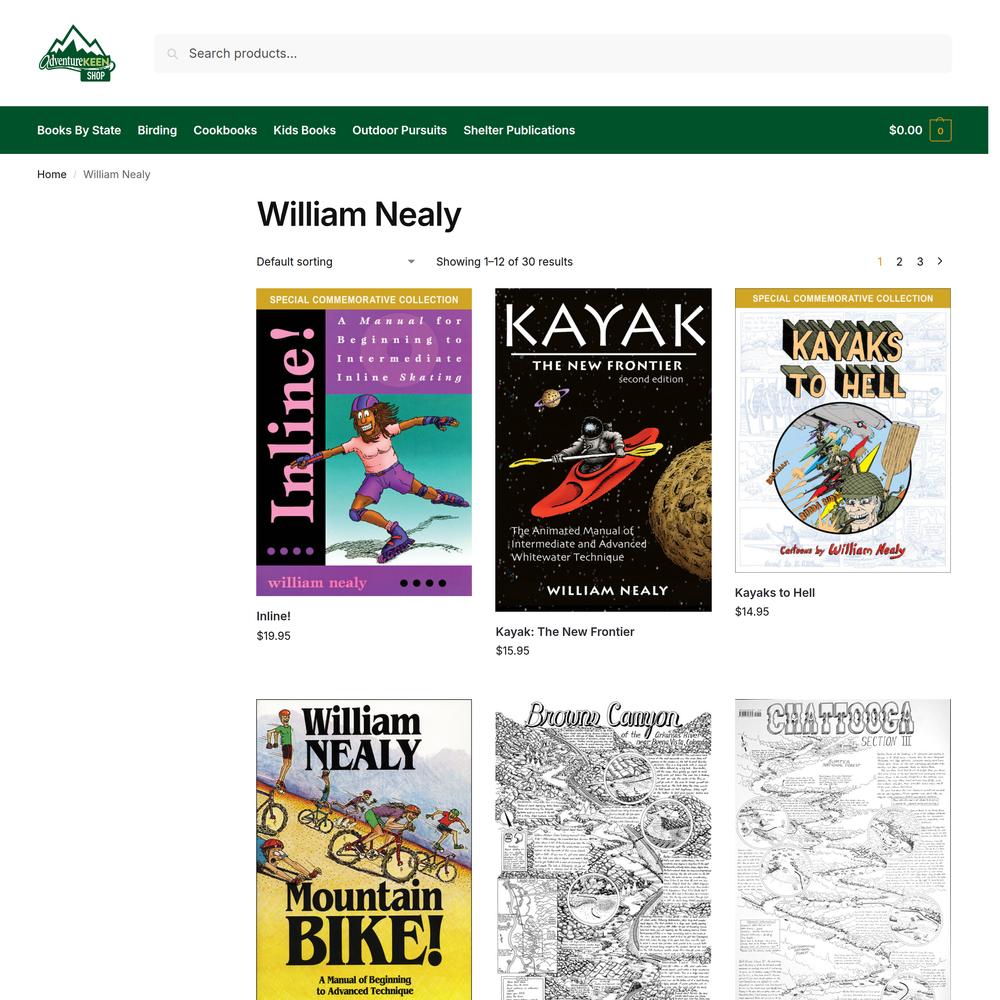Open the Default sorting dropdown
The width and height of the screenshot is (1000, 1000).
(x=336, y=261)
